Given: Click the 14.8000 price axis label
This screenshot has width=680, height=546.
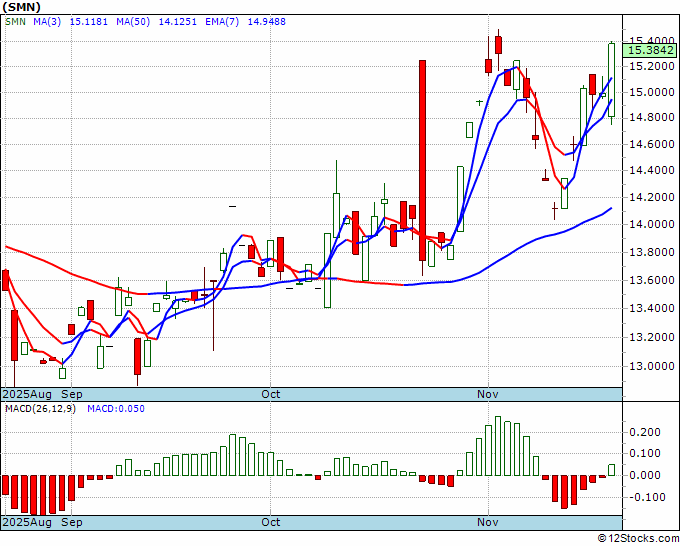Looking at the screenshot, I should (651, 118).
